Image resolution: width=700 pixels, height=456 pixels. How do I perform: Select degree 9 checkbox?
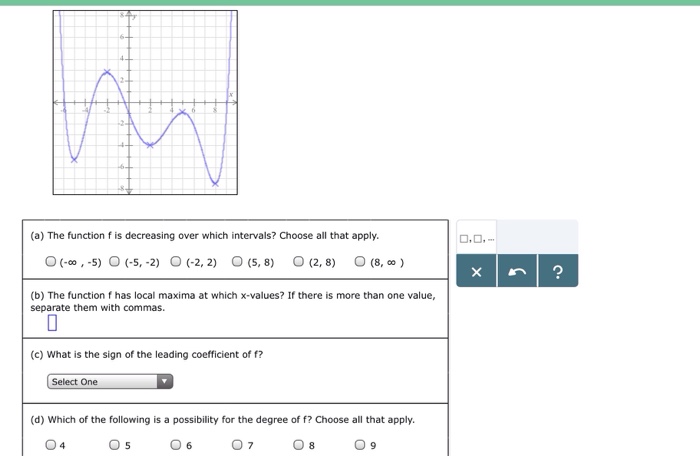[x=360, y=444]
